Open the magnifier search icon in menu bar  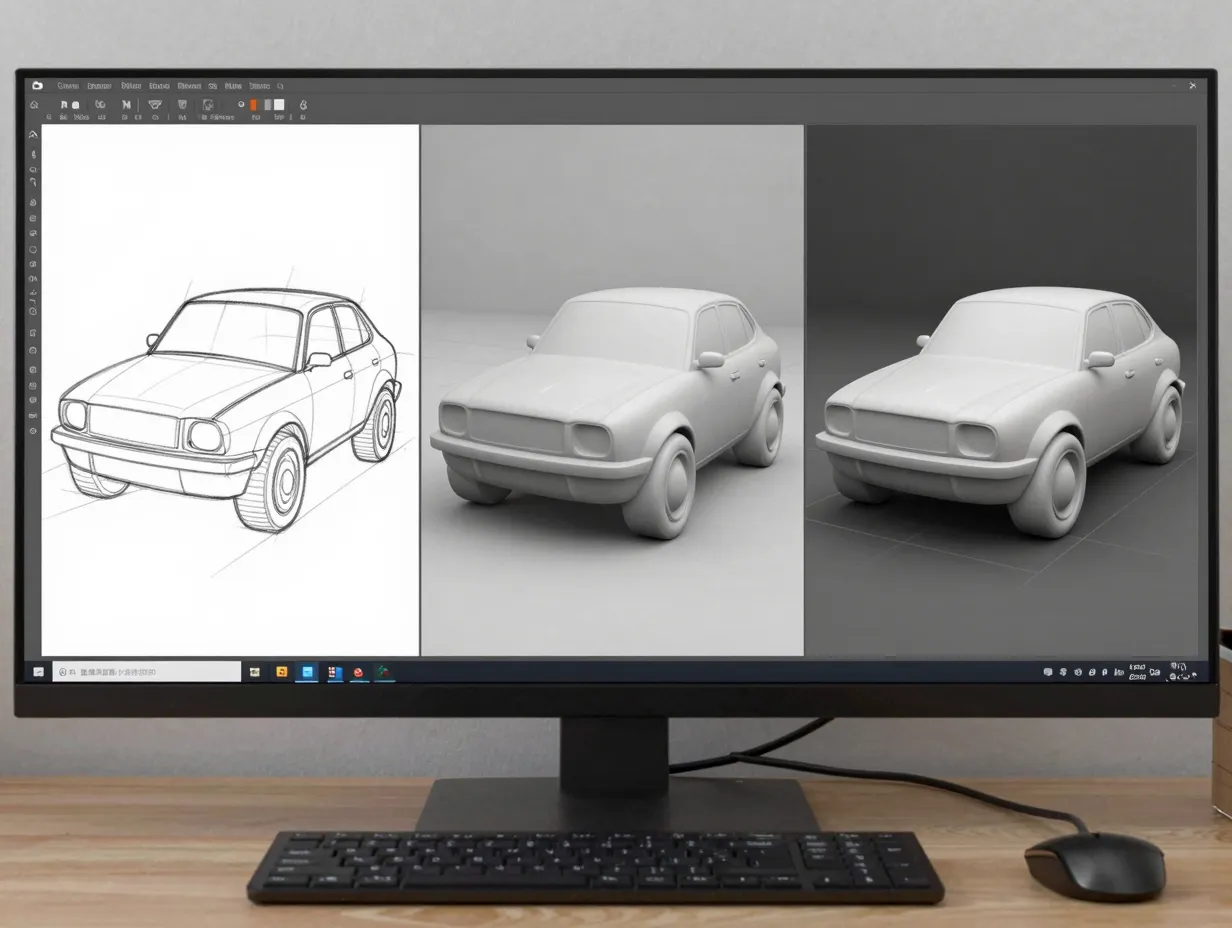tap(280, 86)
